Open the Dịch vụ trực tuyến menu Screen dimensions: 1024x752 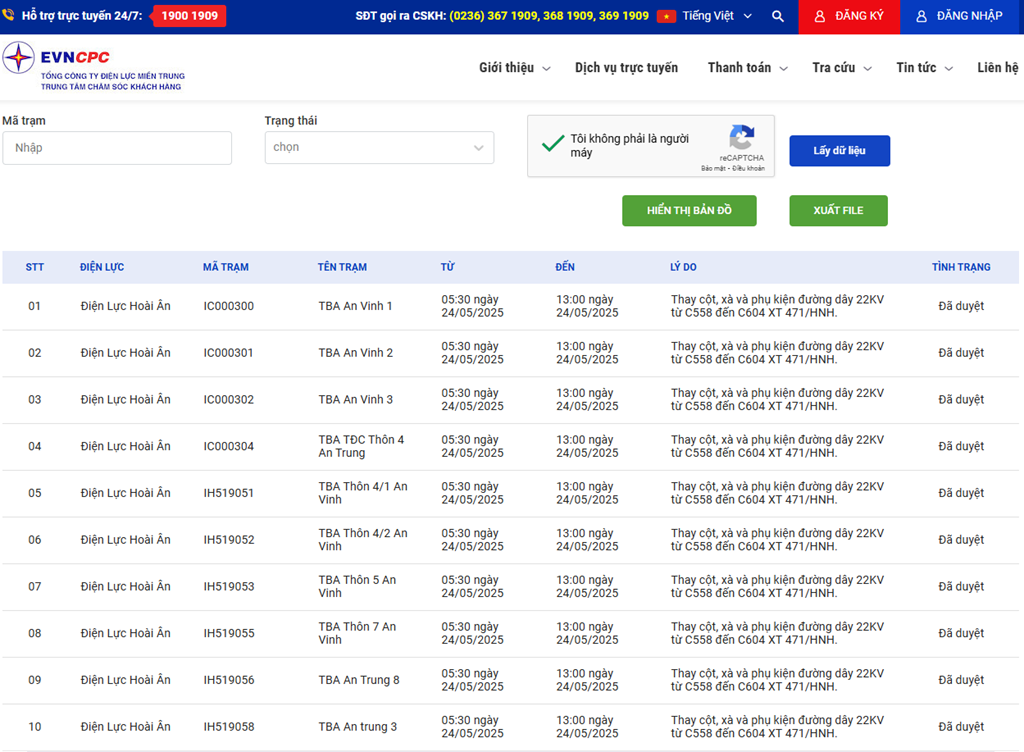click(626, 68)
